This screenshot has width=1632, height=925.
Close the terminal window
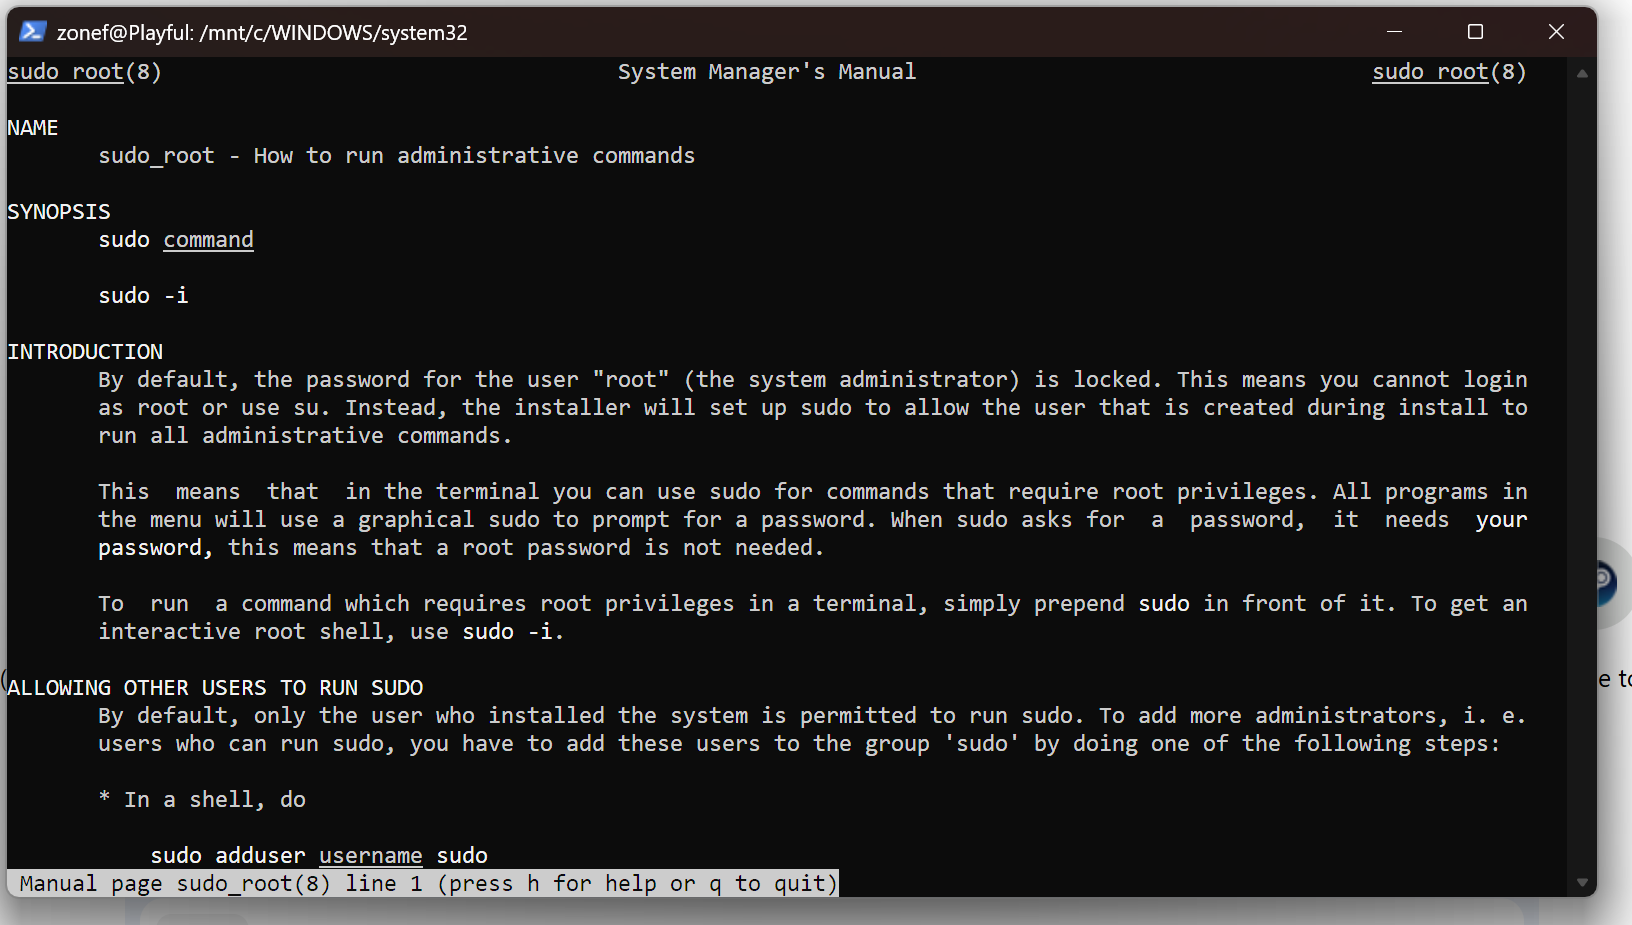(x=1556, y=32)
